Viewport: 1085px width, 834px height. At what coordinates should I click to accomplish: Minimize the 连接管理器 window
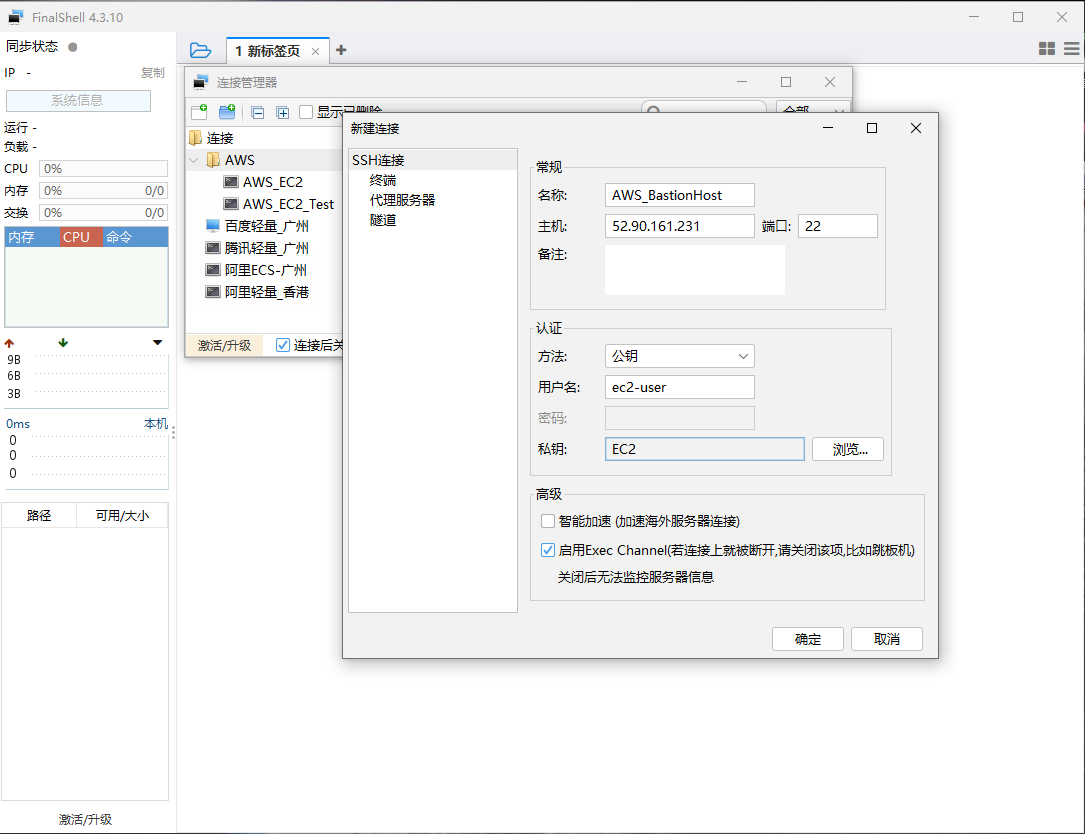point(742,82)
